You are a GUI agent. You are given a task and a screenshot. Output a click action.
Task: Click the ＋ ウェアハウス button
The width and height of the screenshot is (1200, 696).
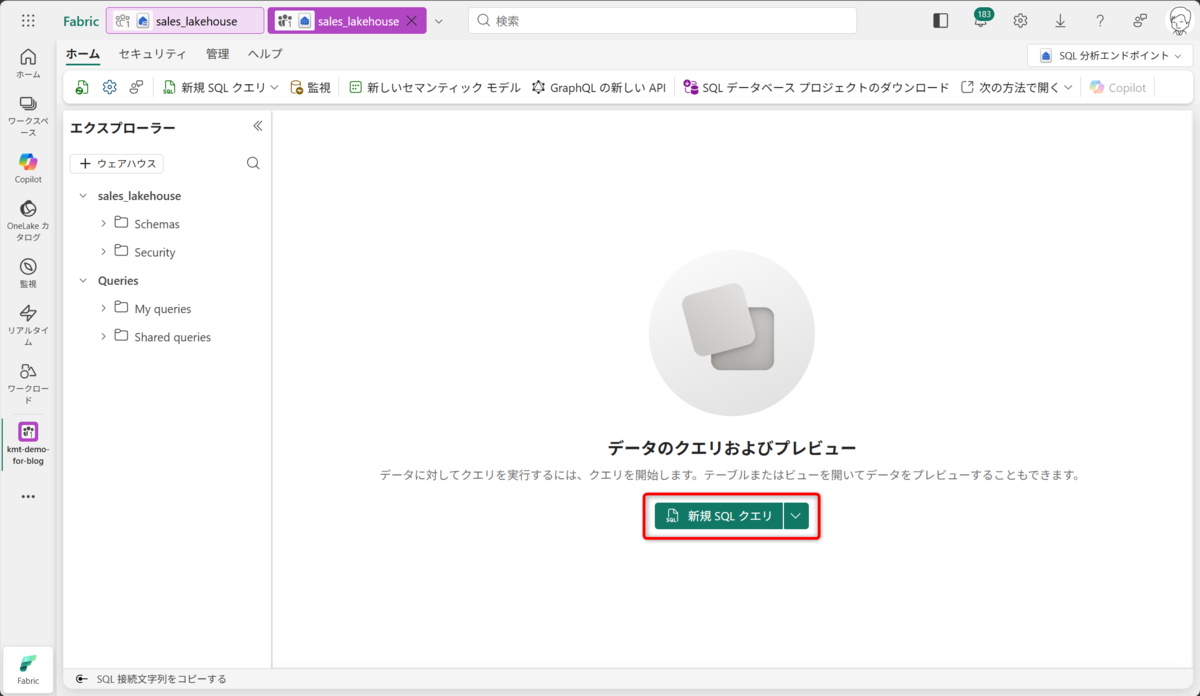(x=116, y=163)
